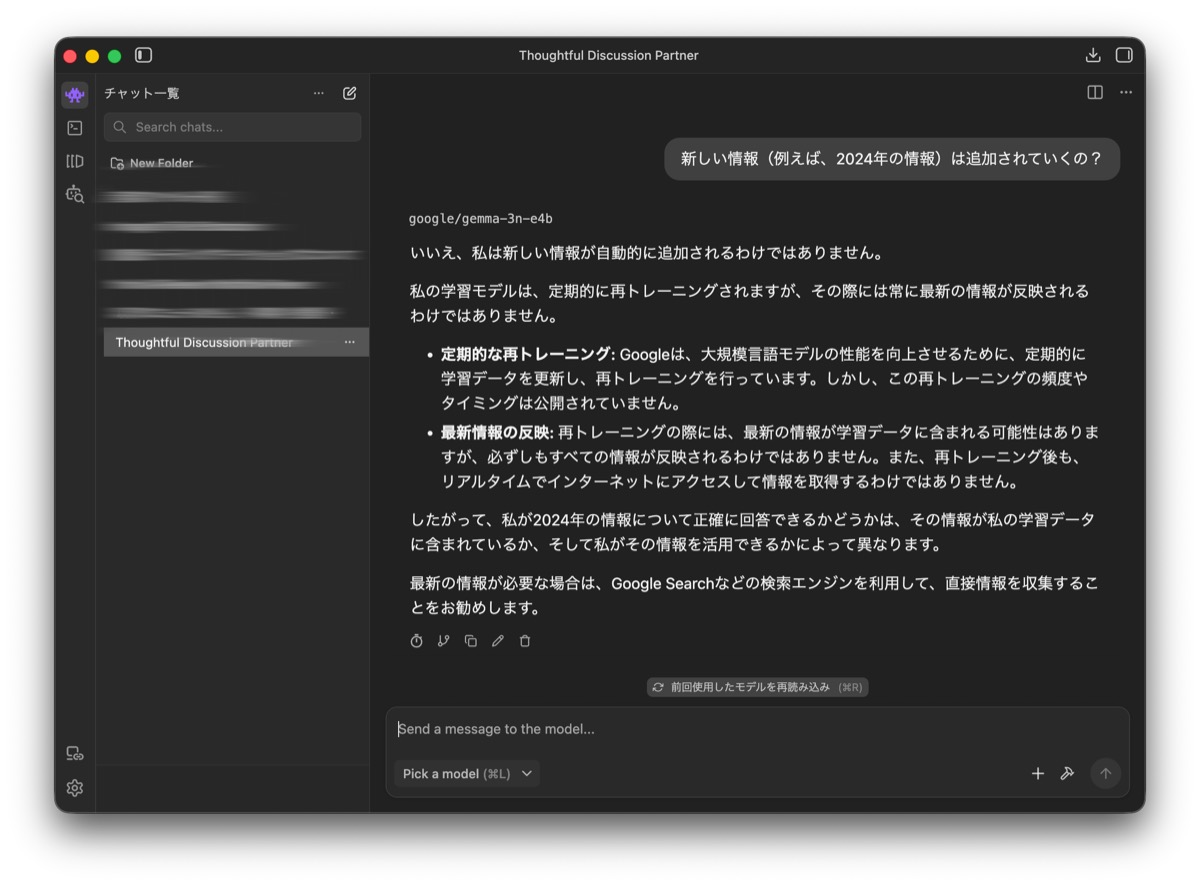The height and width of the screenshot is (885, 1200).
Task: Open the My Models library icon
Action: (x=74, y=161)
